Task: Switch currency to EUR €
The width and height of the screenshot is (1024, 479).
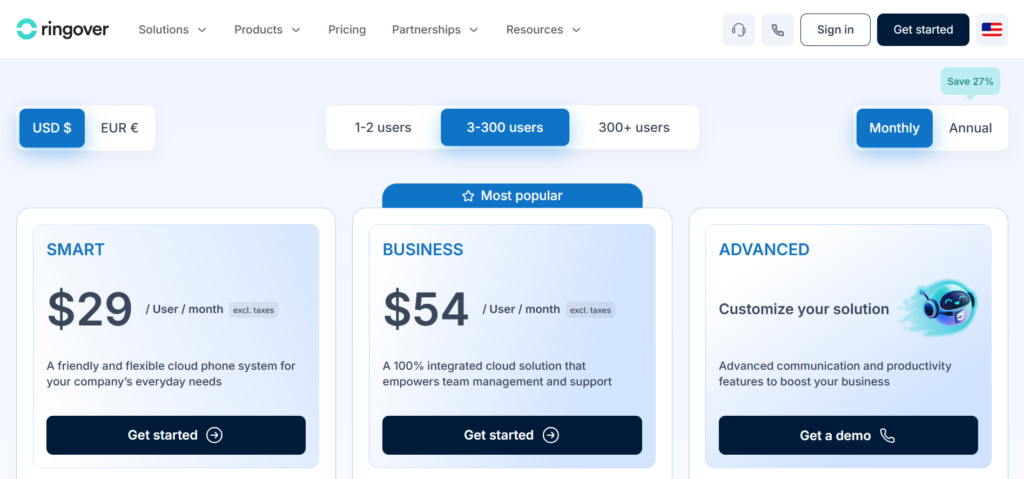Action: 120,128
